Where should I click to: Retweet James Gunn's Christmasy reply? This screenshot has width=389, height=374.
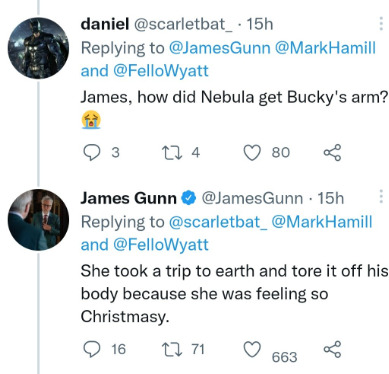point(171,349)
